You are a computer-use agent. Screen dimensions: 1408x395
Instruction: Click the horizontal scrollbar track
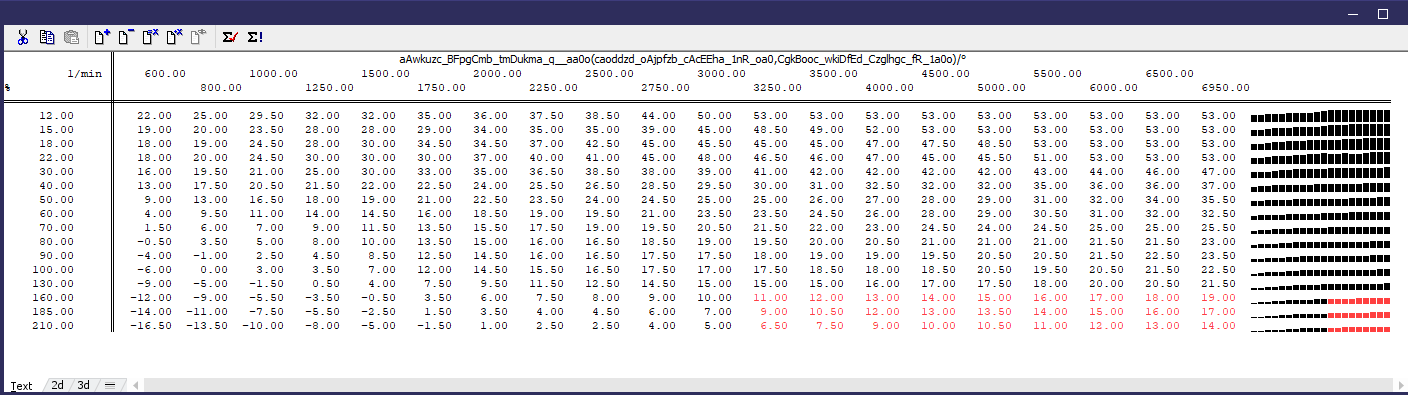[x=767, y=385]
